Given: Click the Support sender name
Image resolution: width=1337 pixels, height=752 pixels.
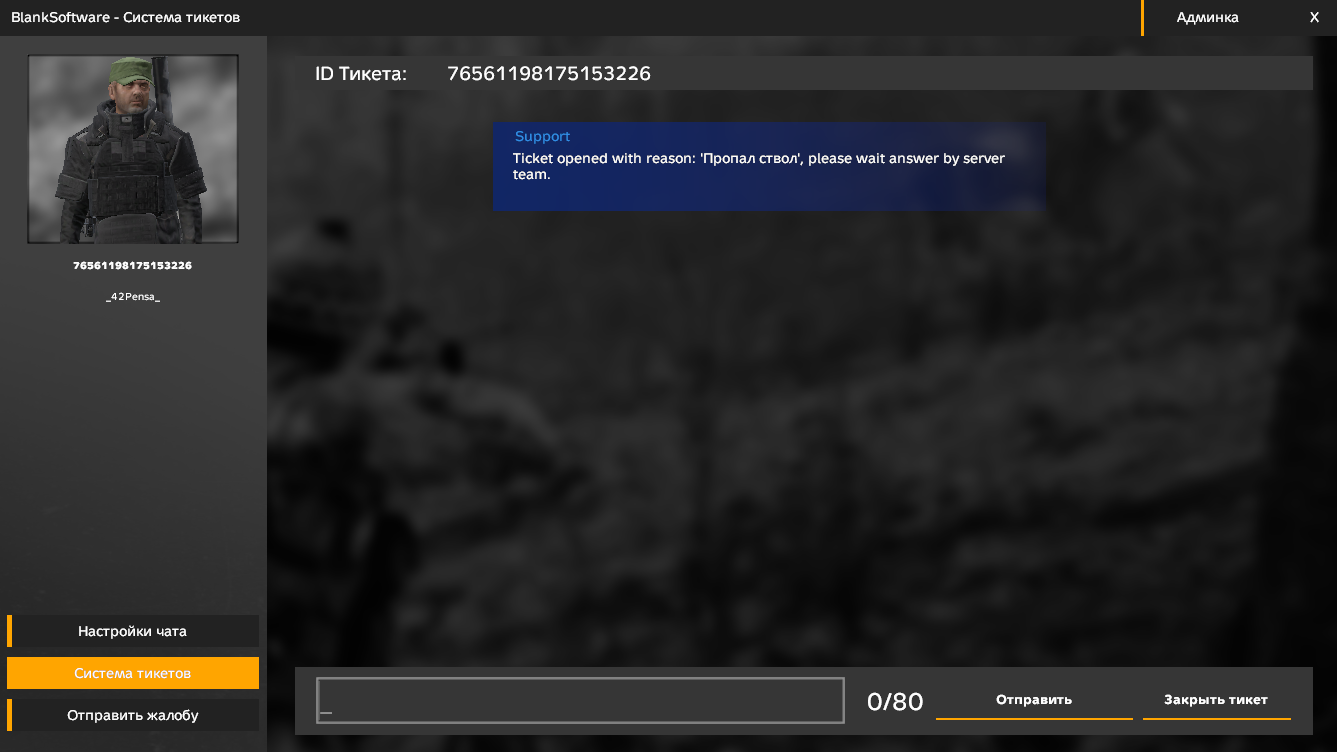Looking at the screenshot, I should pos(542,136).
